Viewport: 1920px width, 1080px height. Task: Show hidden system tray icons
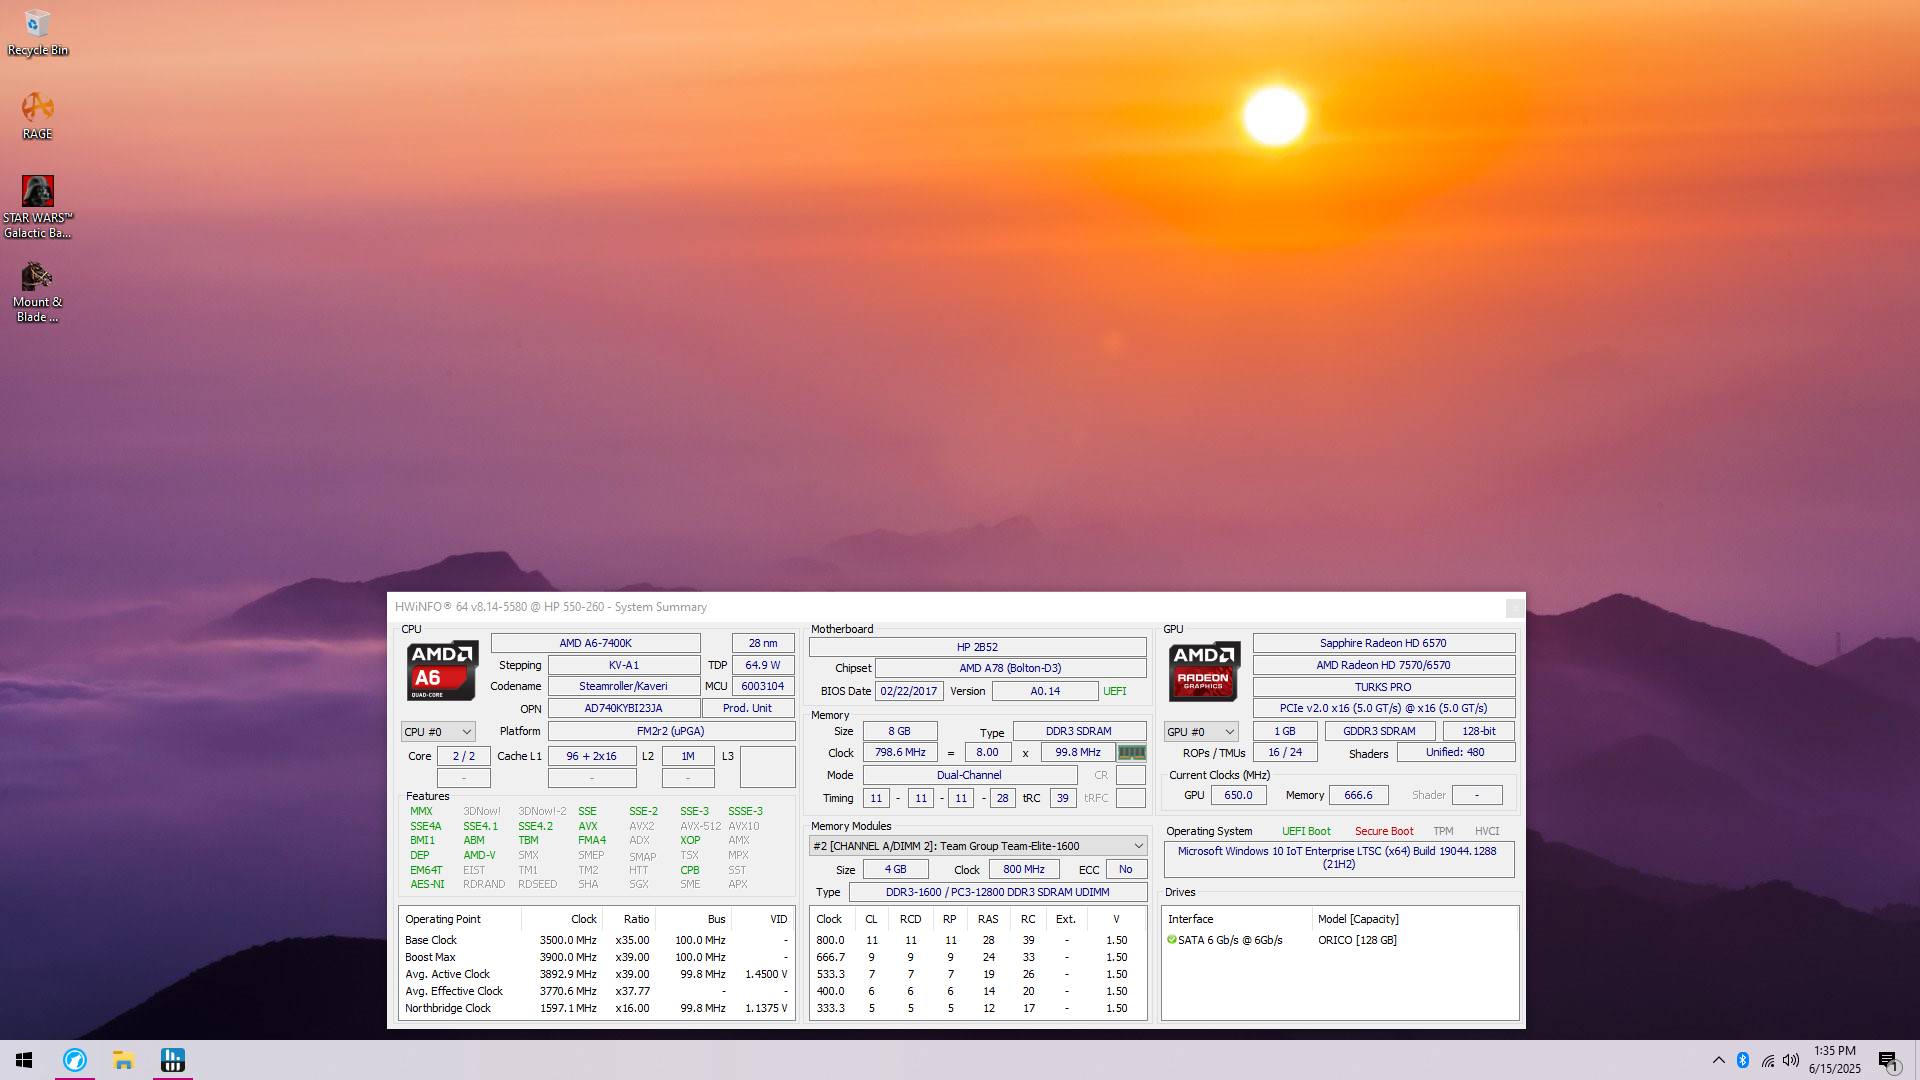(1718, 1060)
